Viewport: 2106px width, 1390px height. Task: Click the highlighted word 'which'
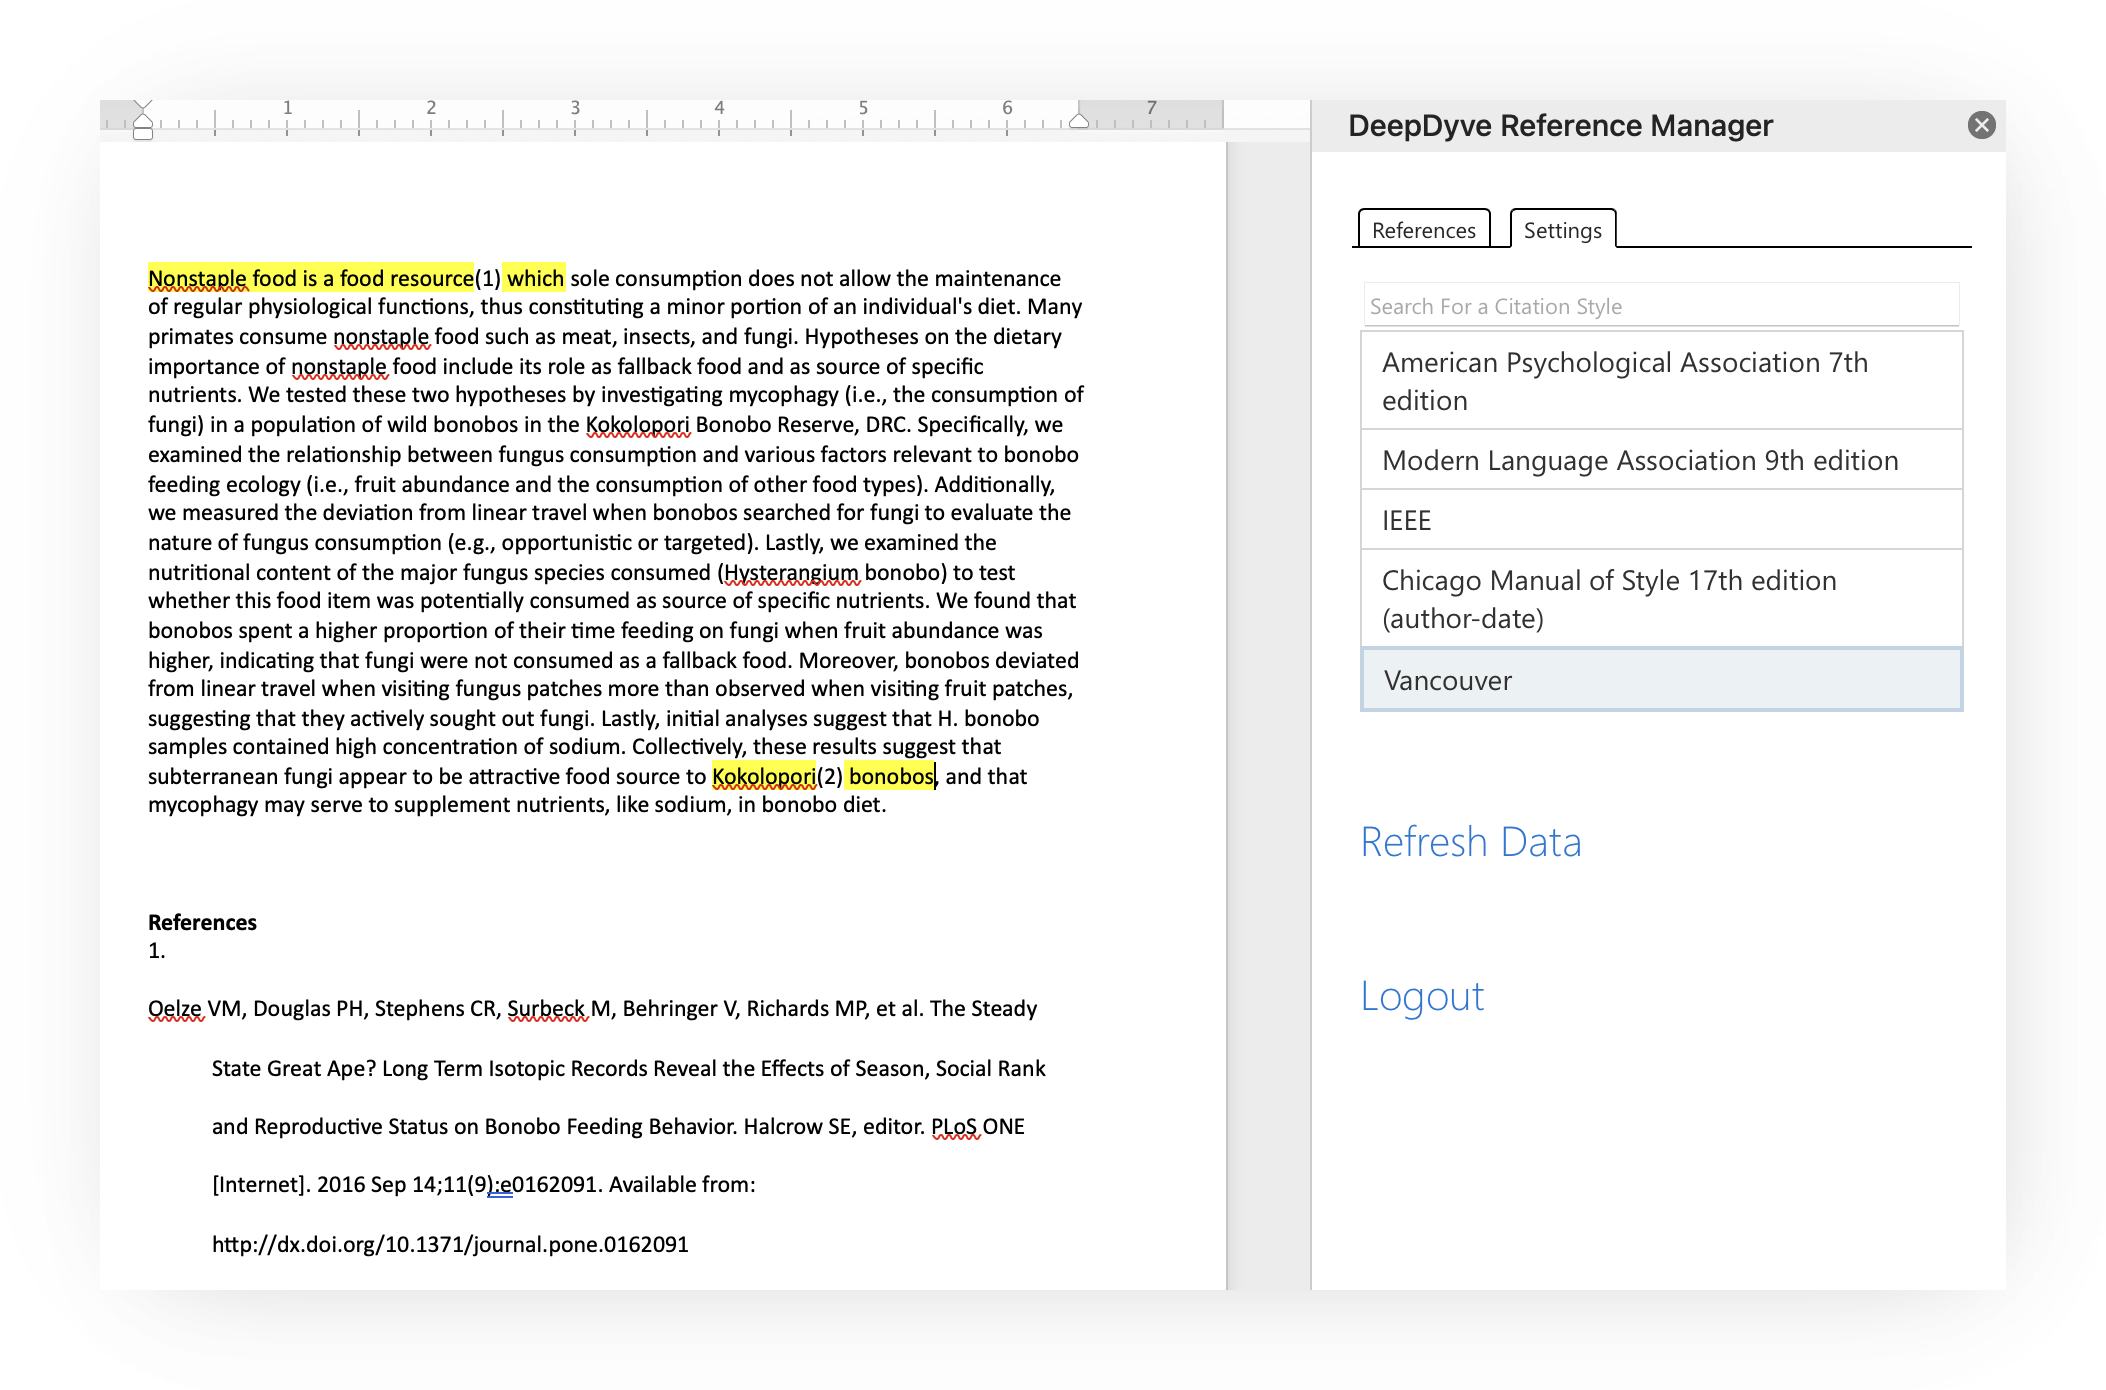click(535, 278)
